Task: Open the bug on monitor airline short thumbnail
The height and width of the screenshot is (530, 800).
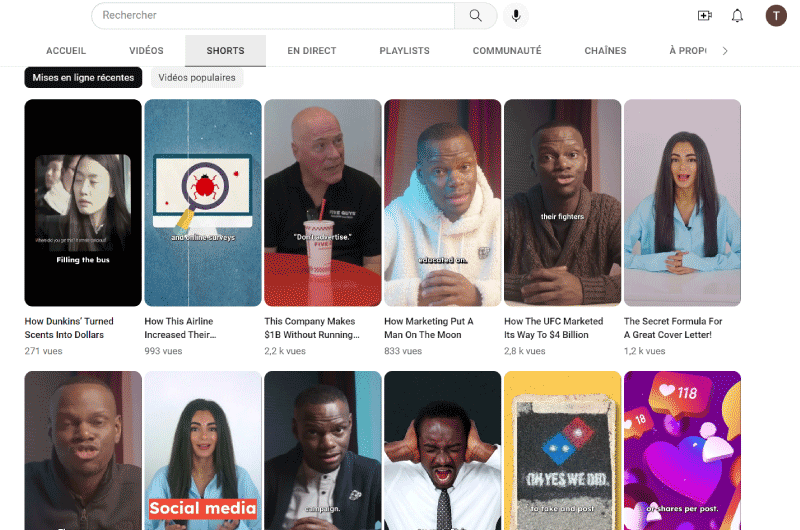Action: 203,203
